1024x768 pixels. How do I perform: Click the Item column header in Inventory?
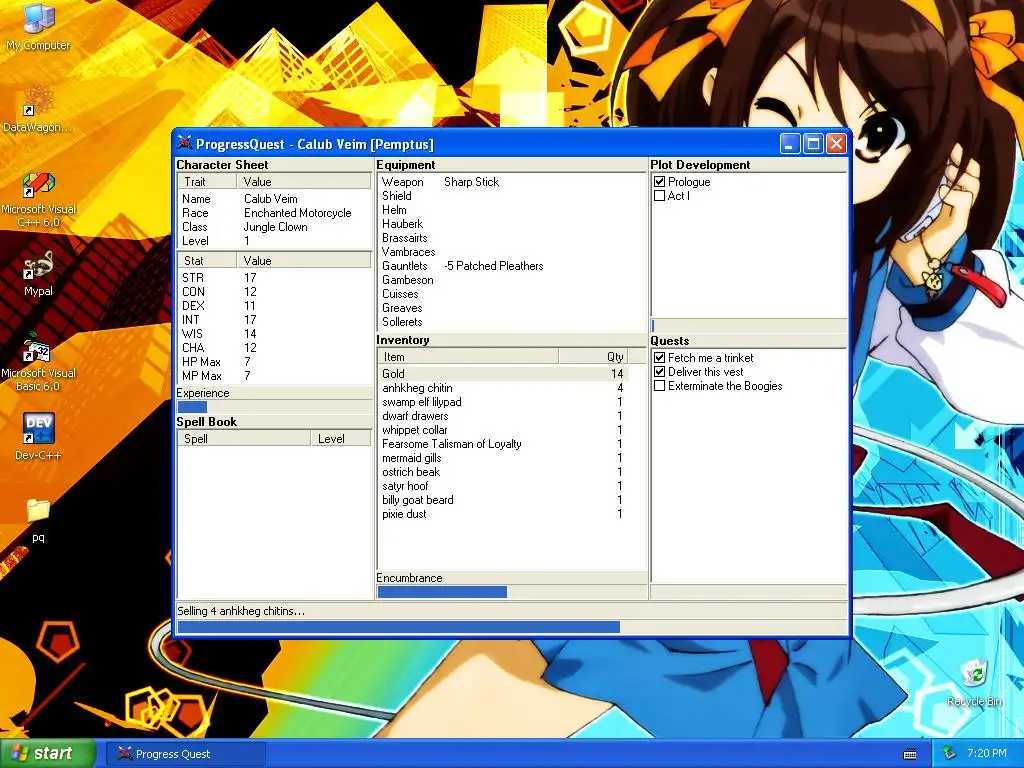tap(468, 357)
